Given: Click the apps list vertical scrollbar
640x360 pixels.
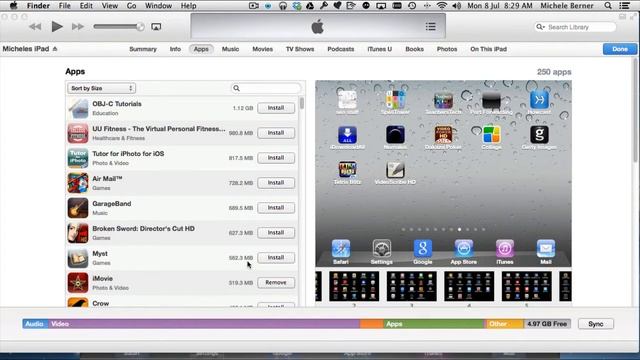Looking at the screenshot, I should tap(302, 103).
